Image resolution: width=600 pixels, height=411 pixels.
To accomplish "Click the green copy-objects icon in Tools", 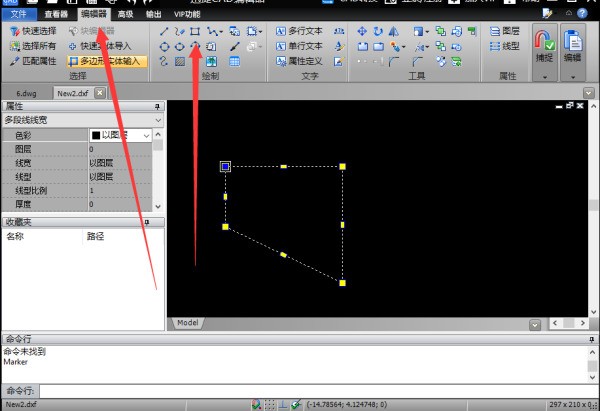I will click(x=441, y=31).
